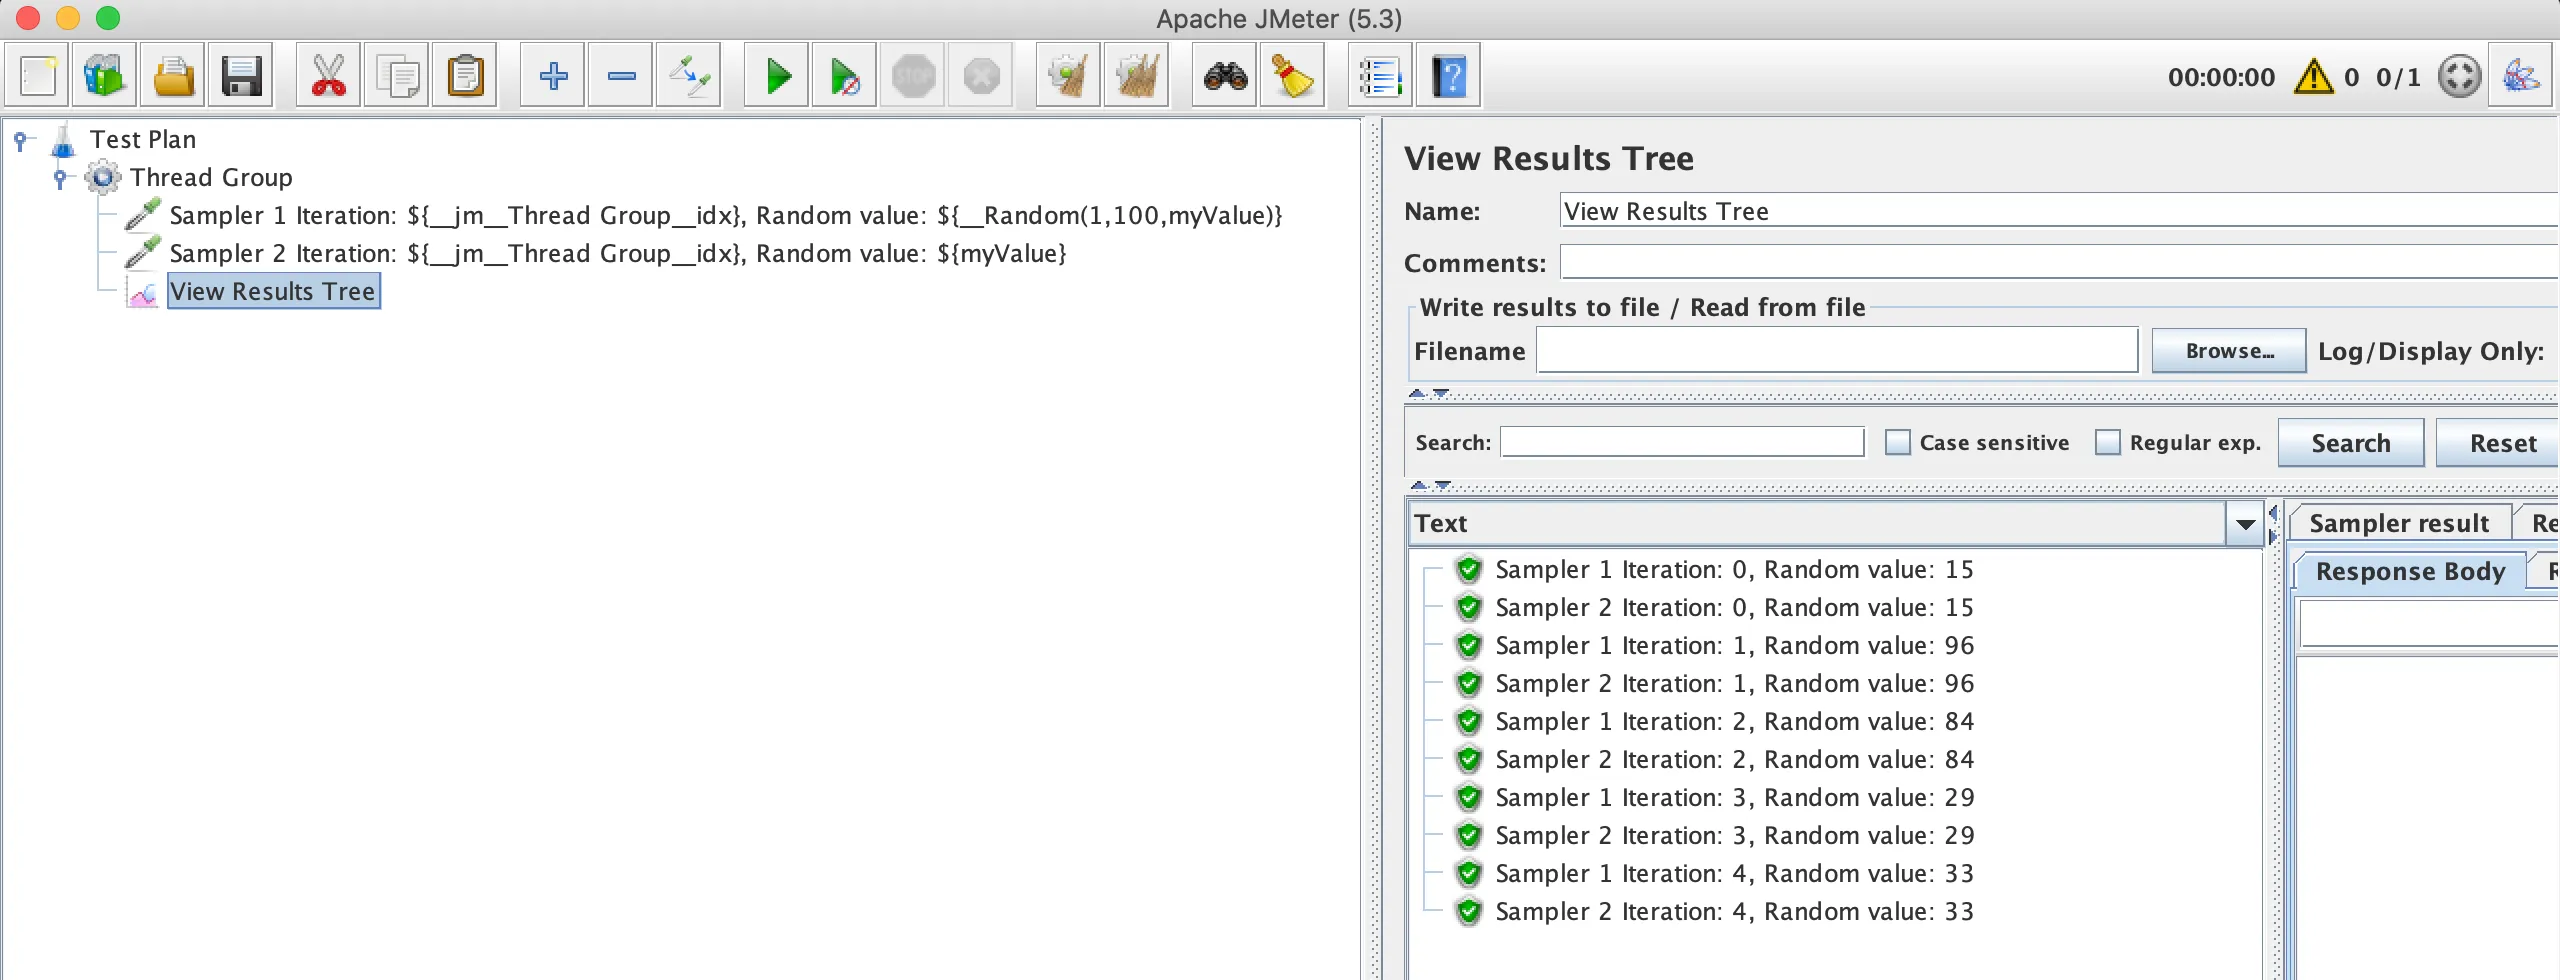2560x980 pixels.
Task: Select result Sampler 1 Iteration: 4
Action: coord(1734,874)
